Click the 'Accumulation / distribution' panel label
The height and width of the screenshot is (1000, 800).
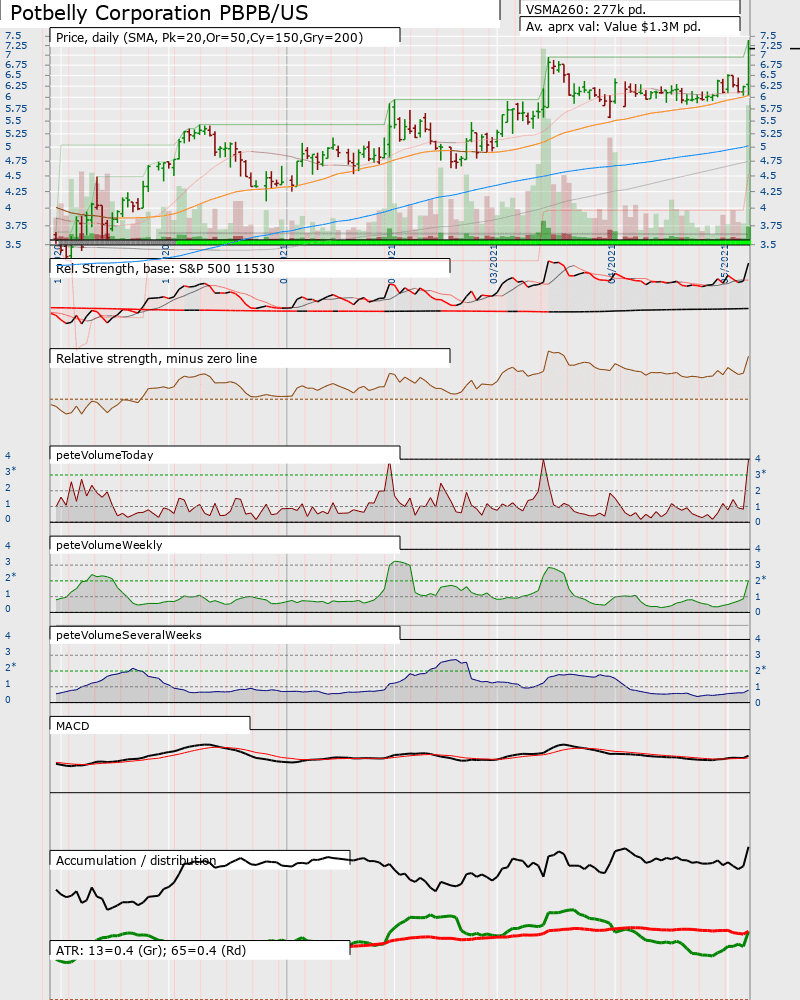136,860
